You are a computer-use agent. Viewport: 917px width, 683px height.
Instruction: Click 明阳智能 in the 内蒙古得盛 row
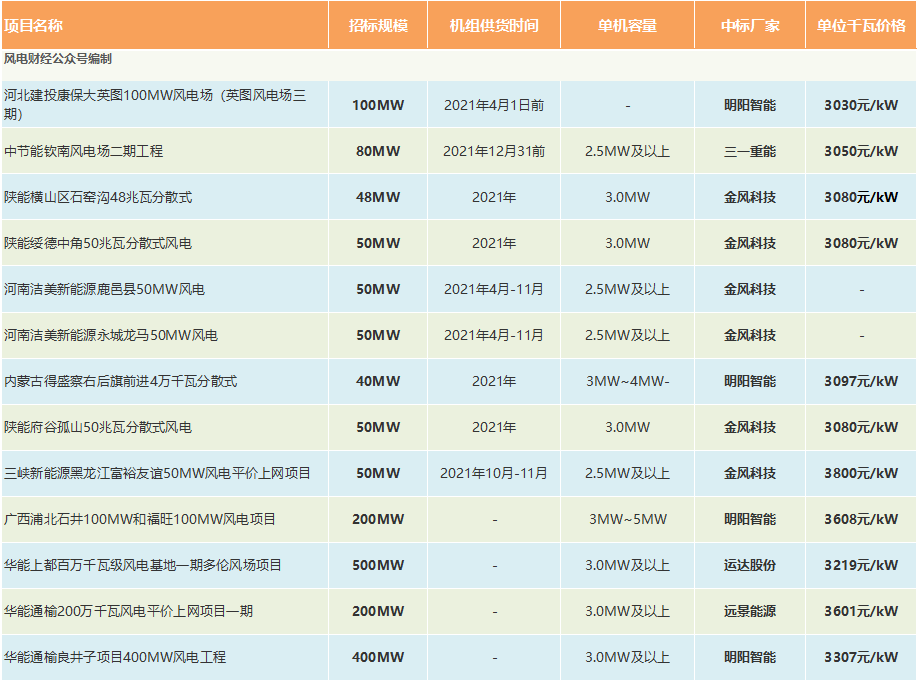[750, 381]
